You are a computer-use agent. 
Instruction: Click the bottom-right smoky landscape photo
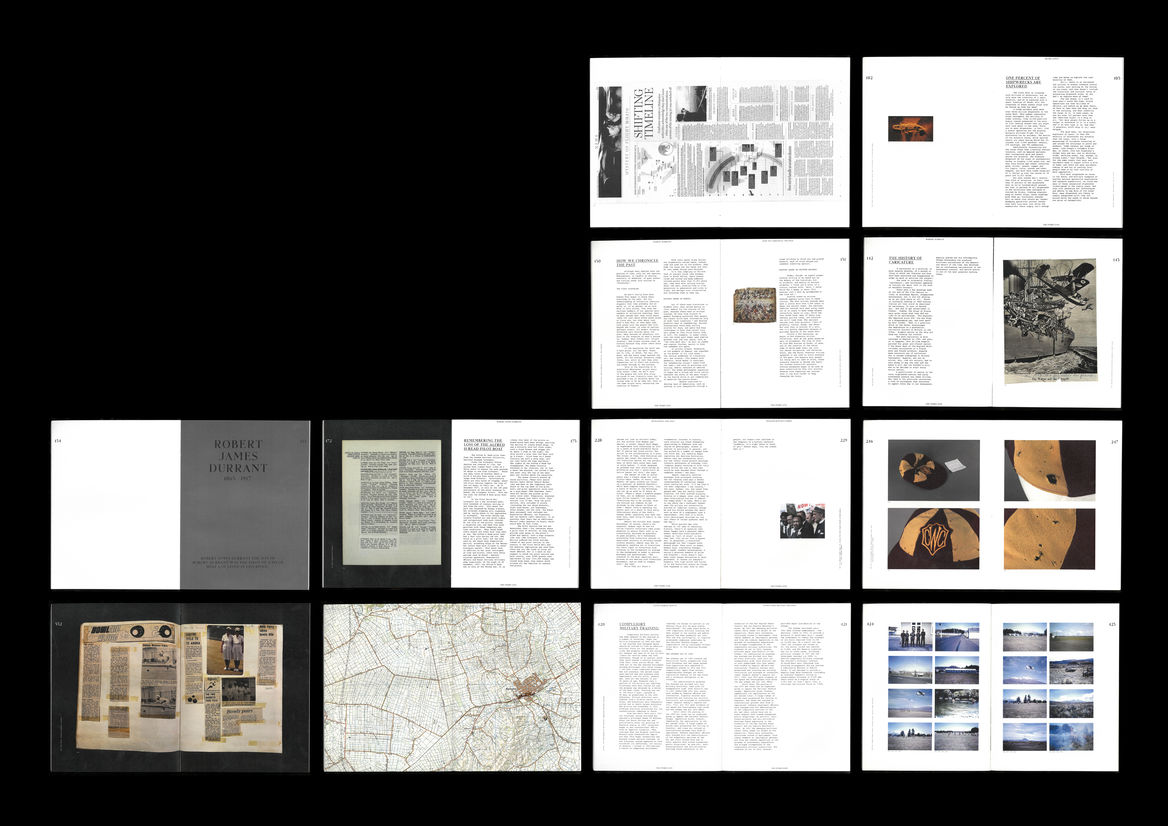coord(1070,736)
